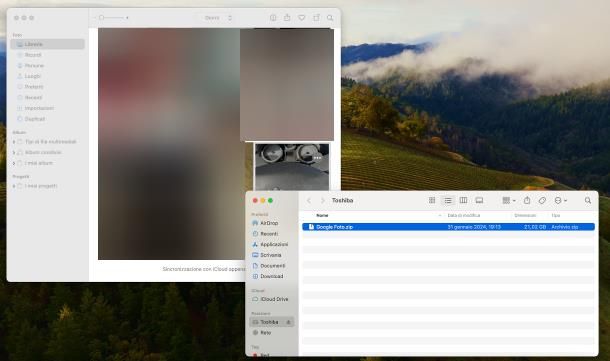Expand Album condivisi in Photos sidebar

click(x=14, y=152)
